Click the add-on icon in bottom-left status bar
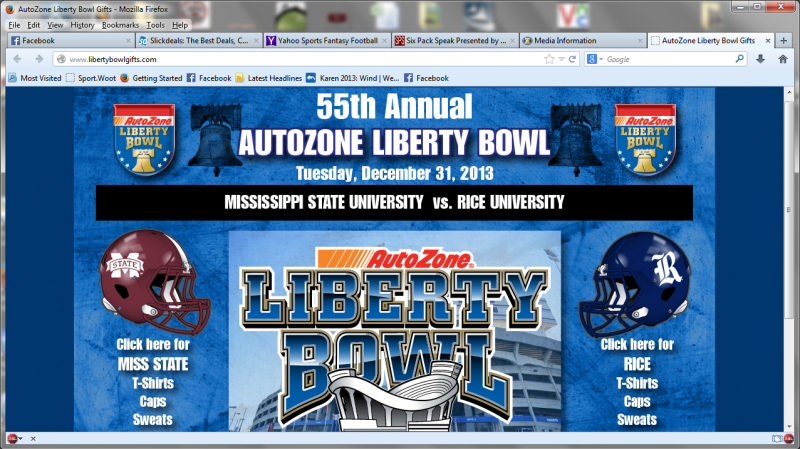 [12, 438]
